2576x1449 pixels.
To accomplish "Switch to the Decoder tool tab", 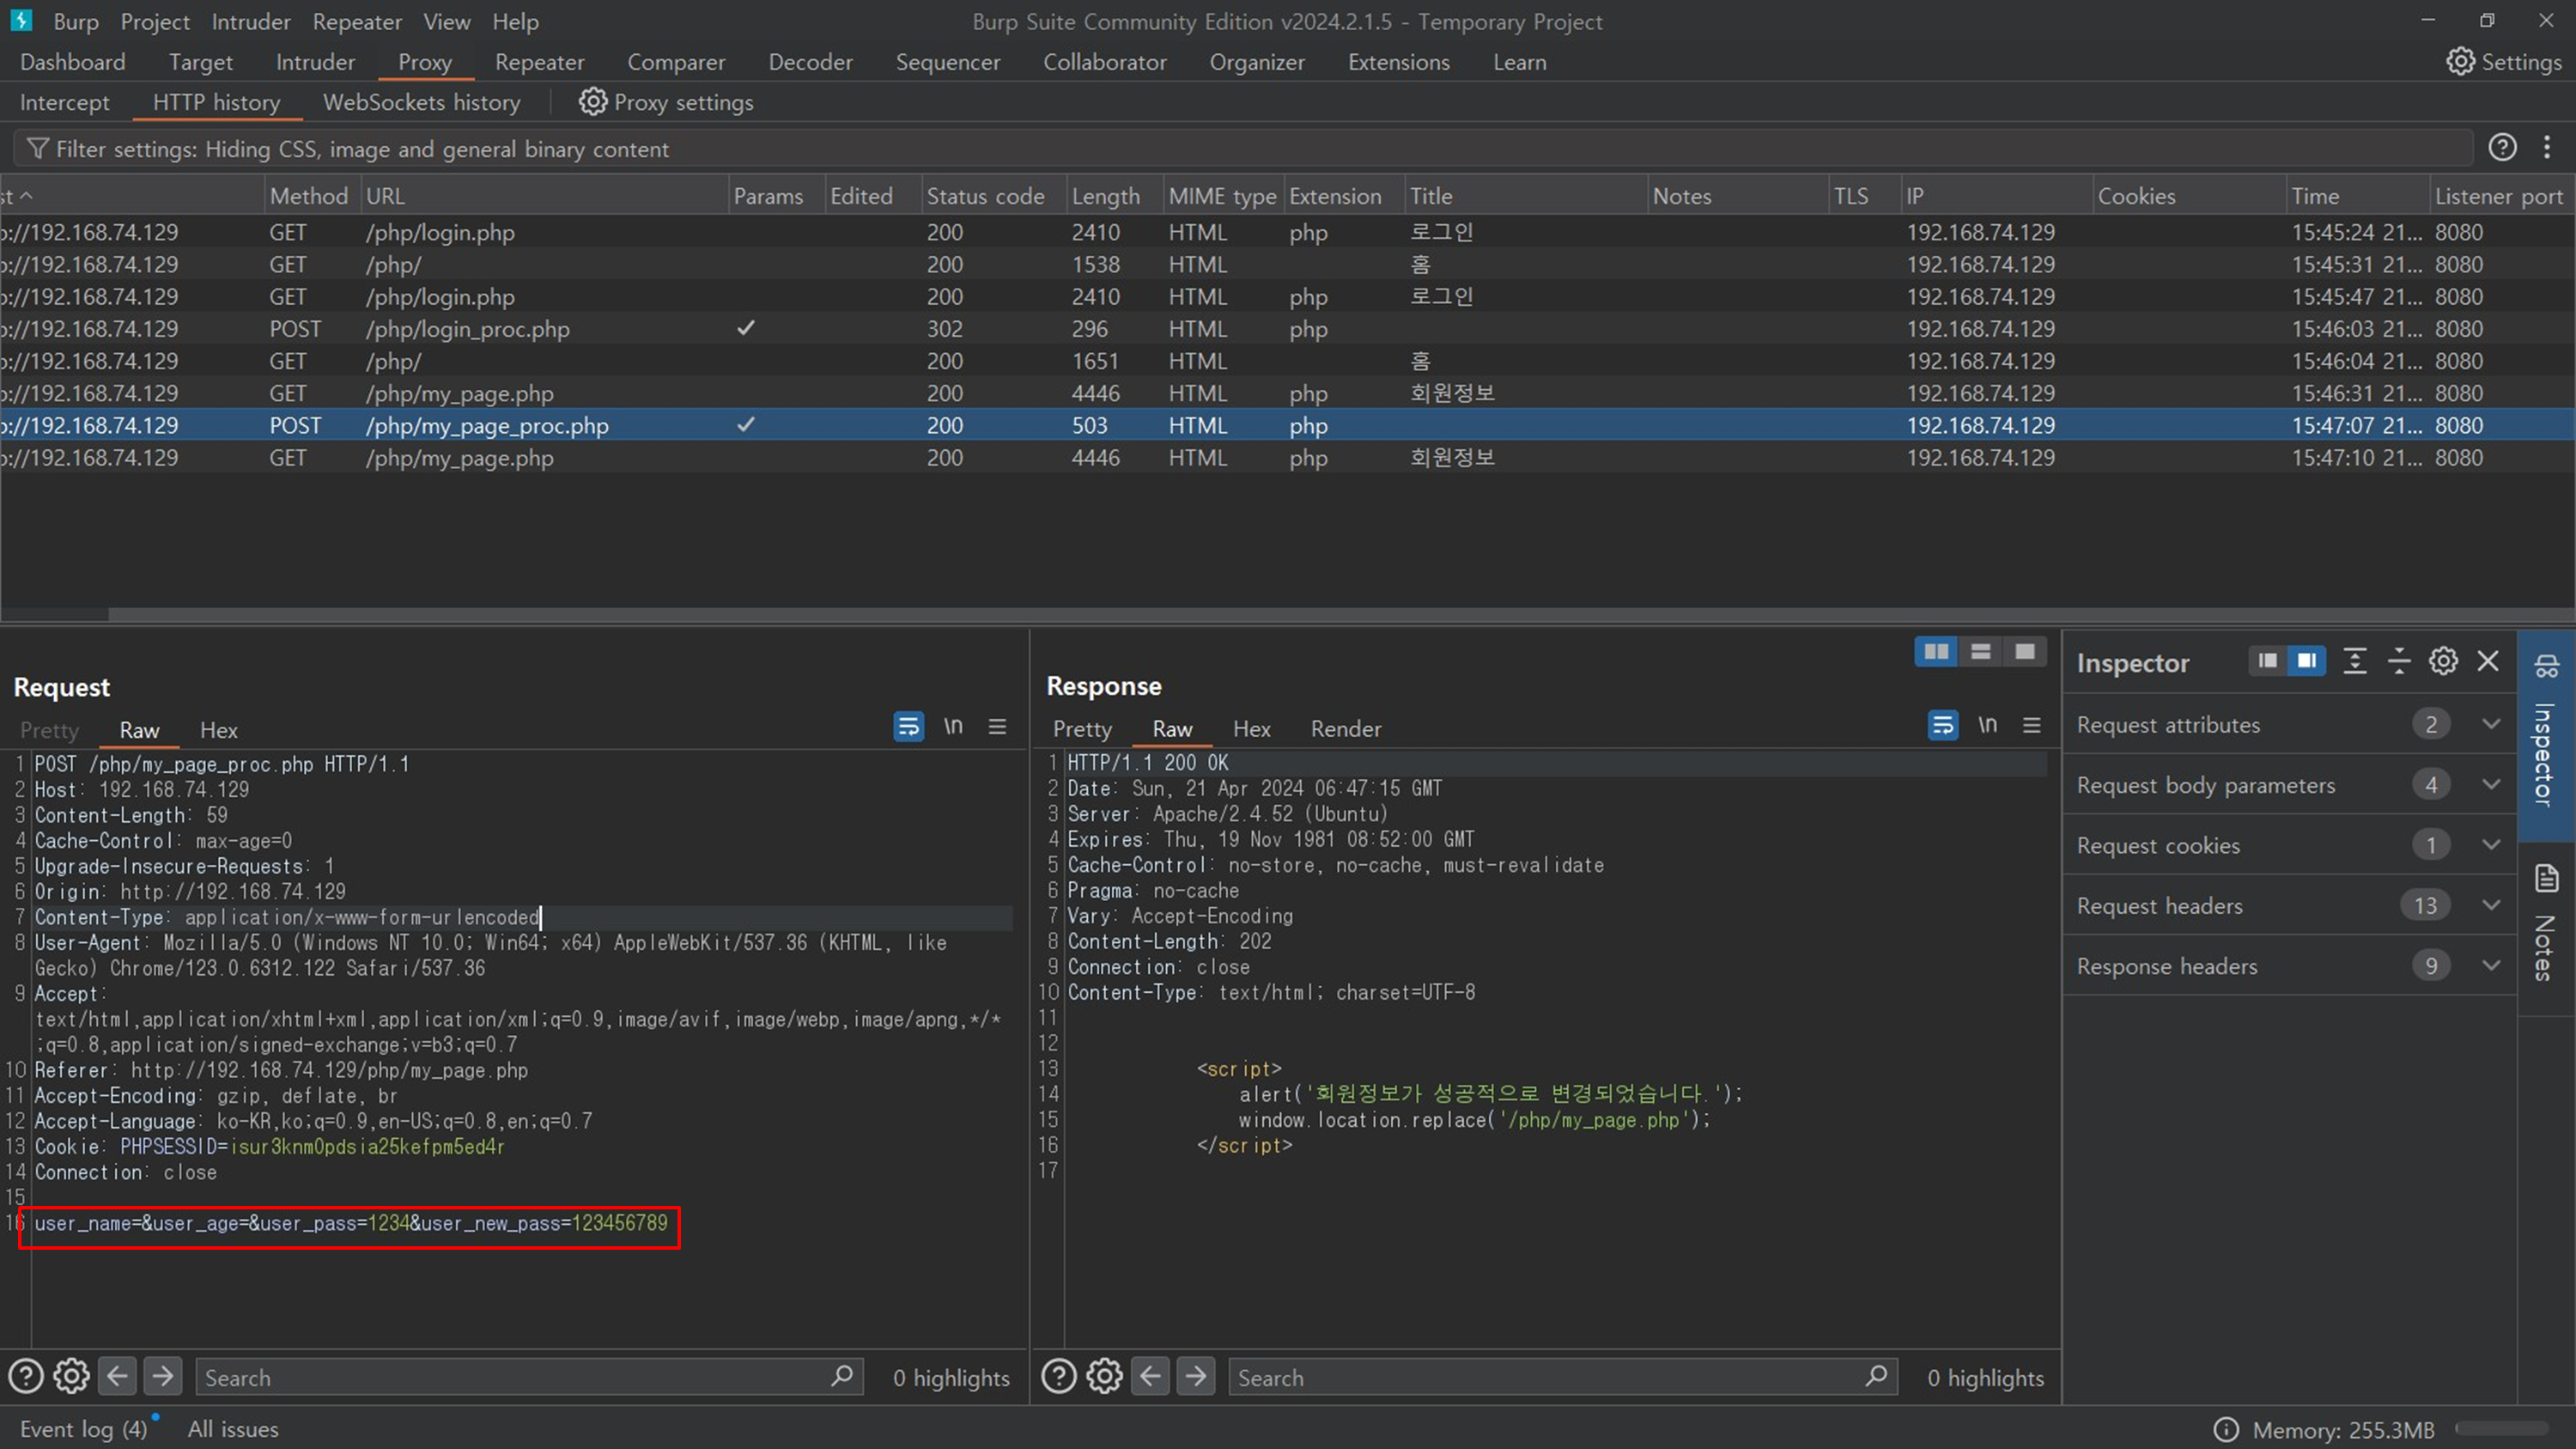I will 810,62.
